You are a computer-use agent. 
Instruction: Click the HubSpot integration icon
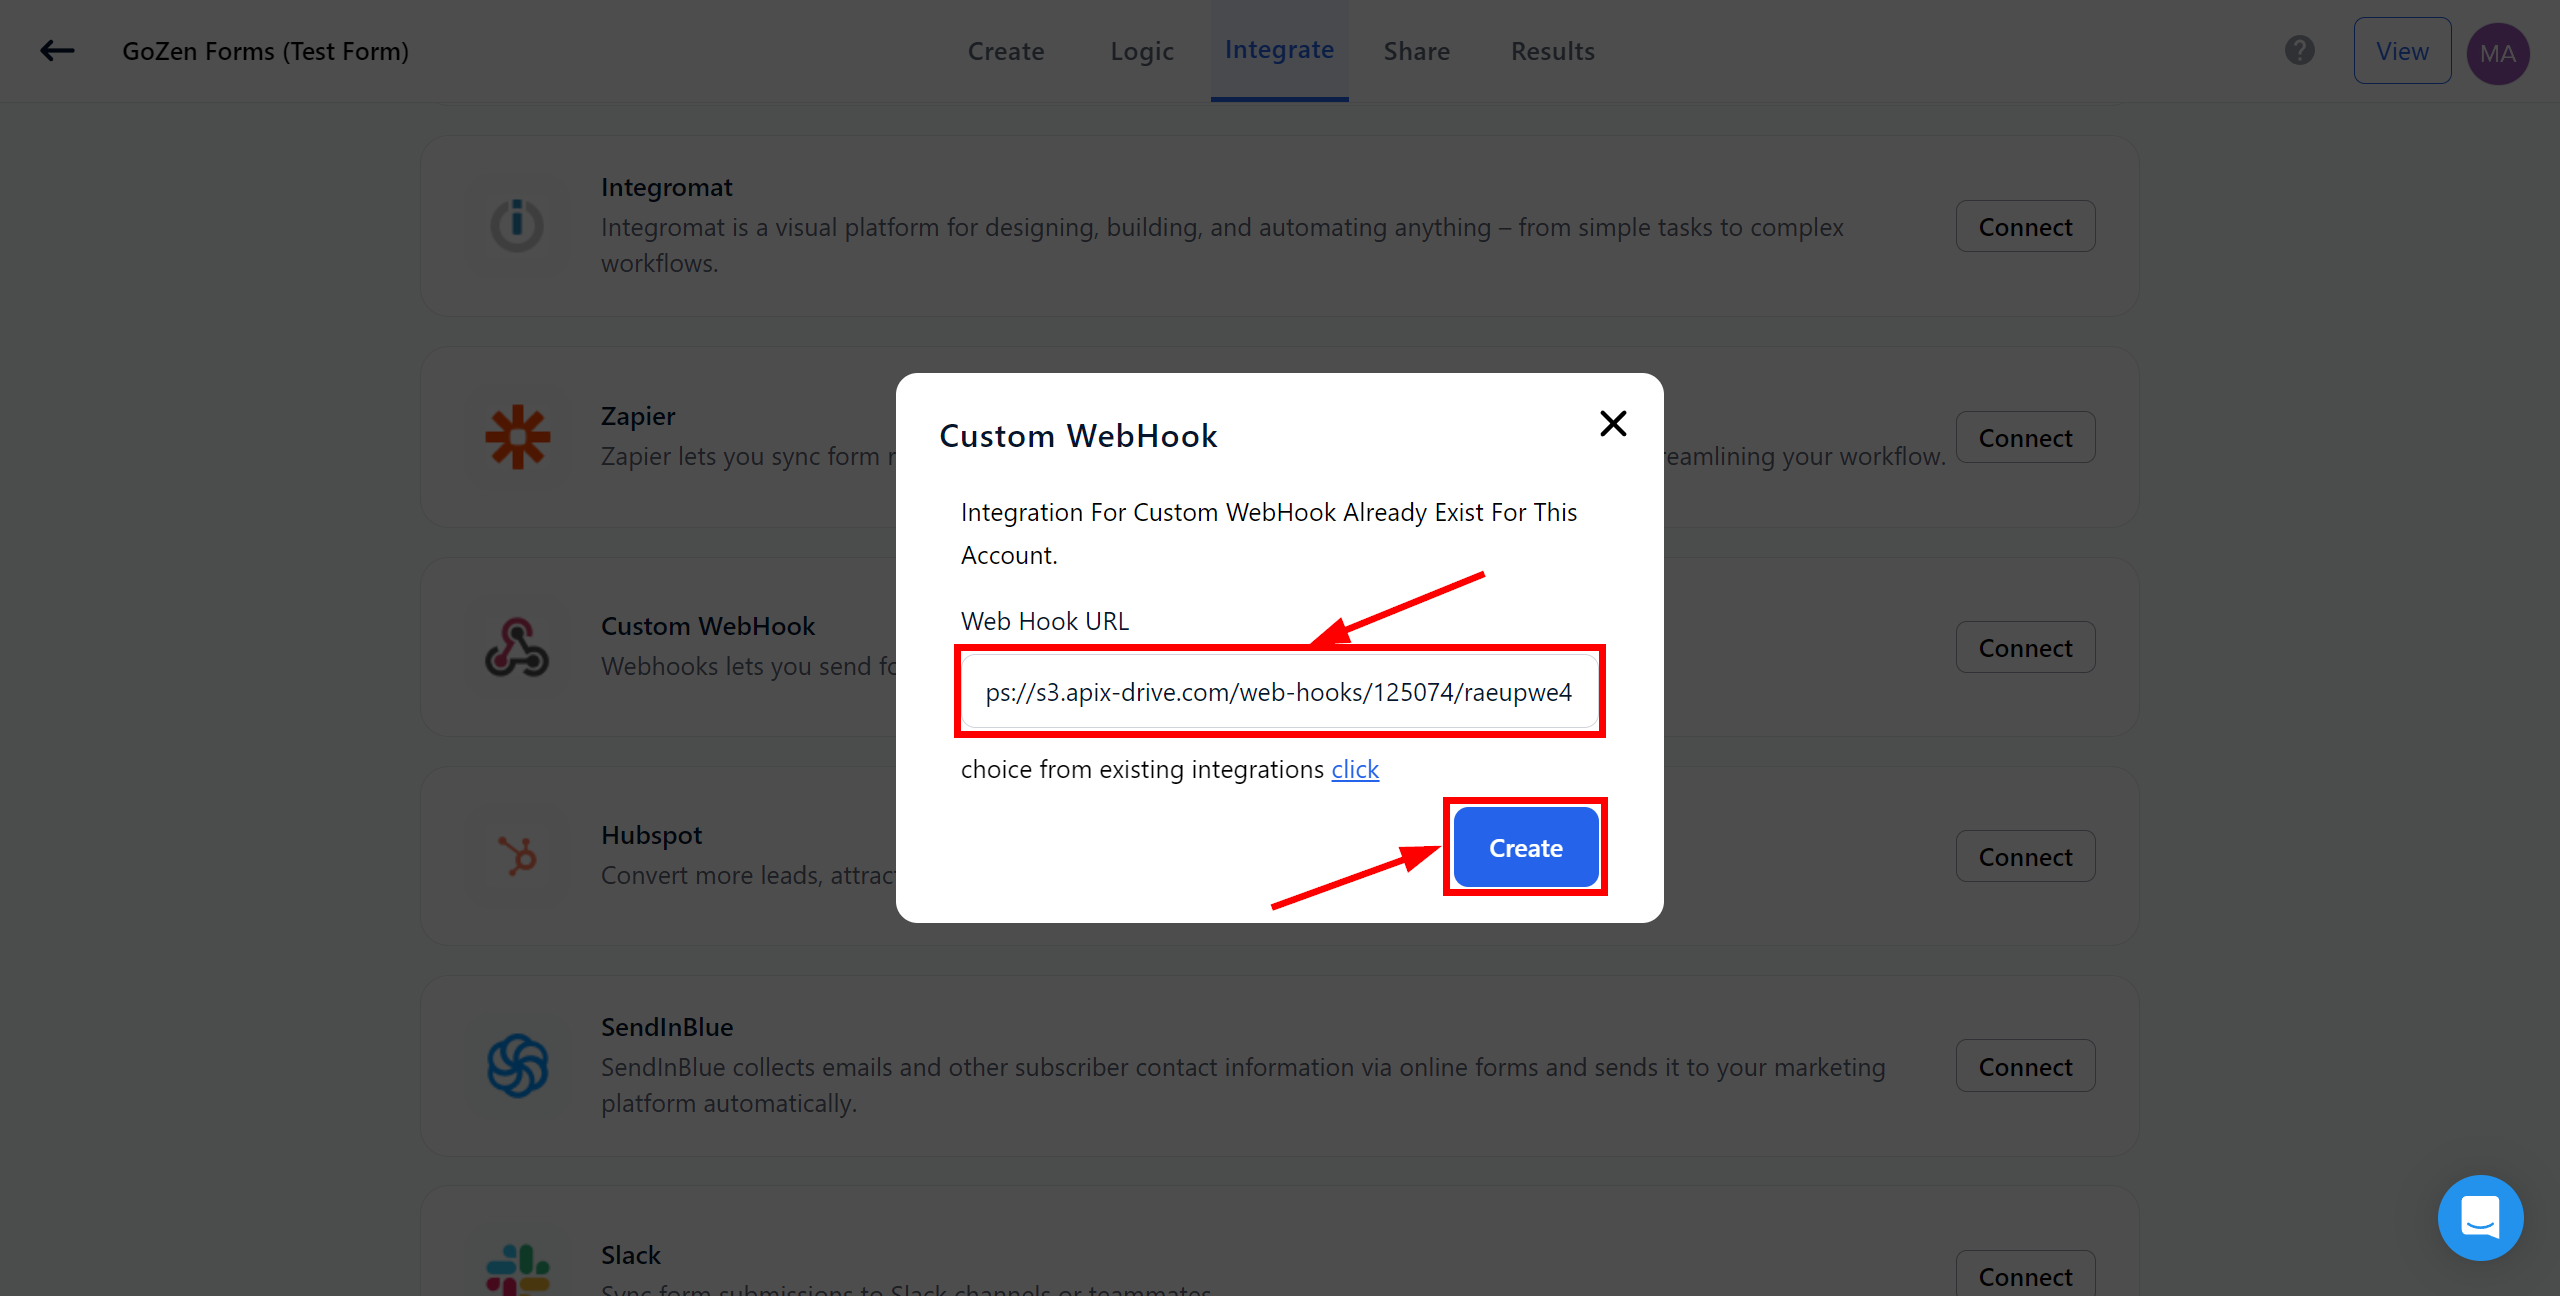coord(517,855)
